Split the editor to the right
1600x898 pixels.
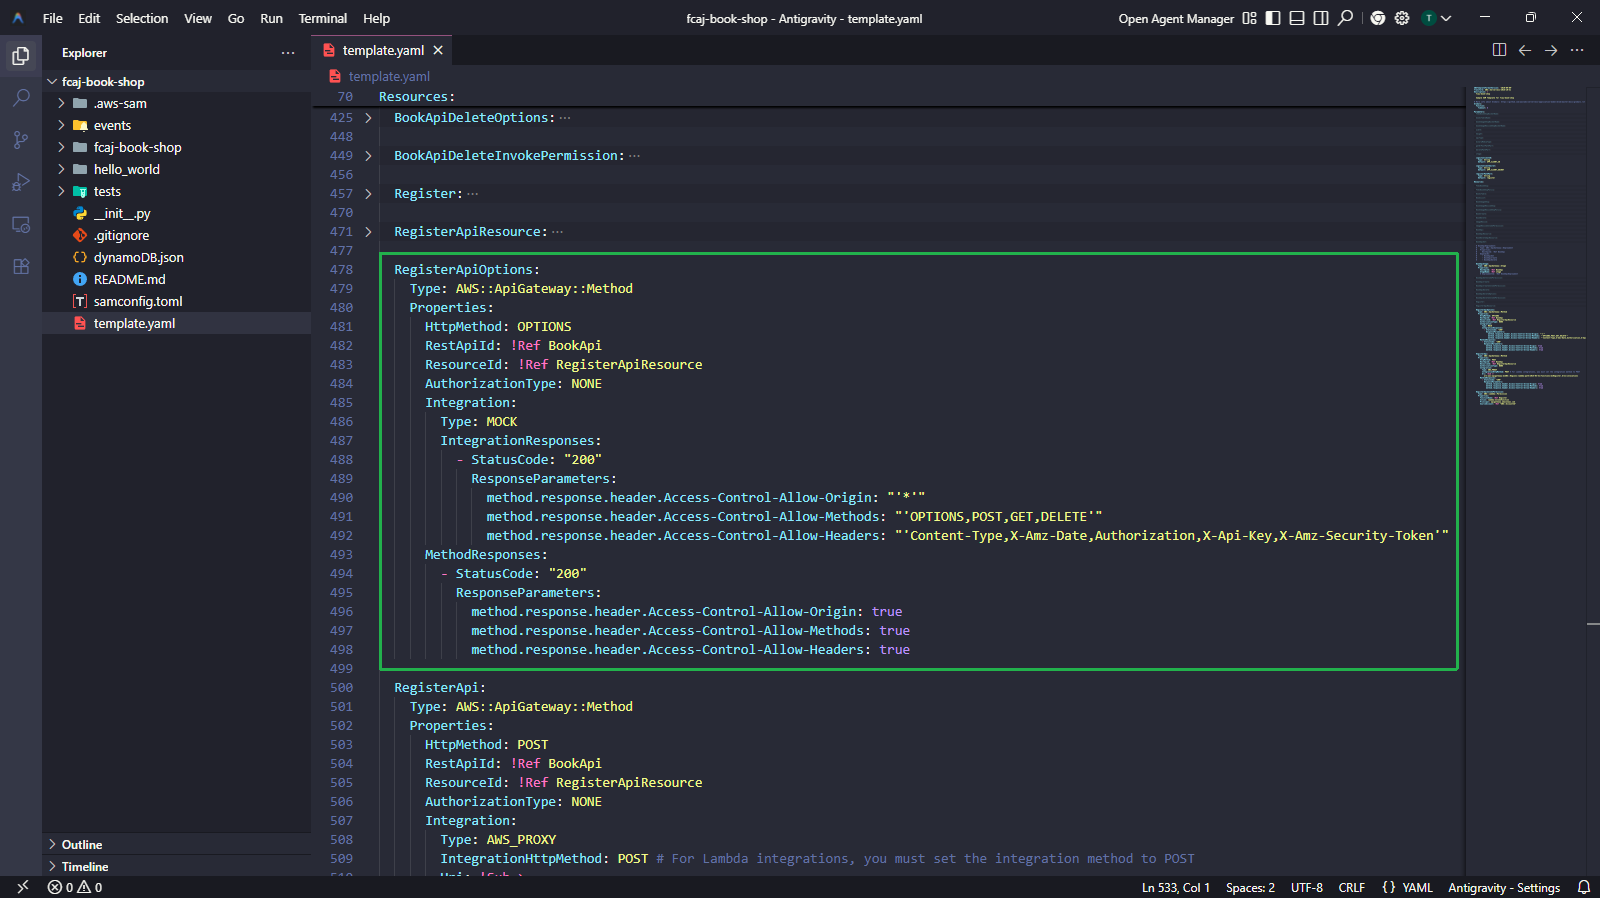1499,50
